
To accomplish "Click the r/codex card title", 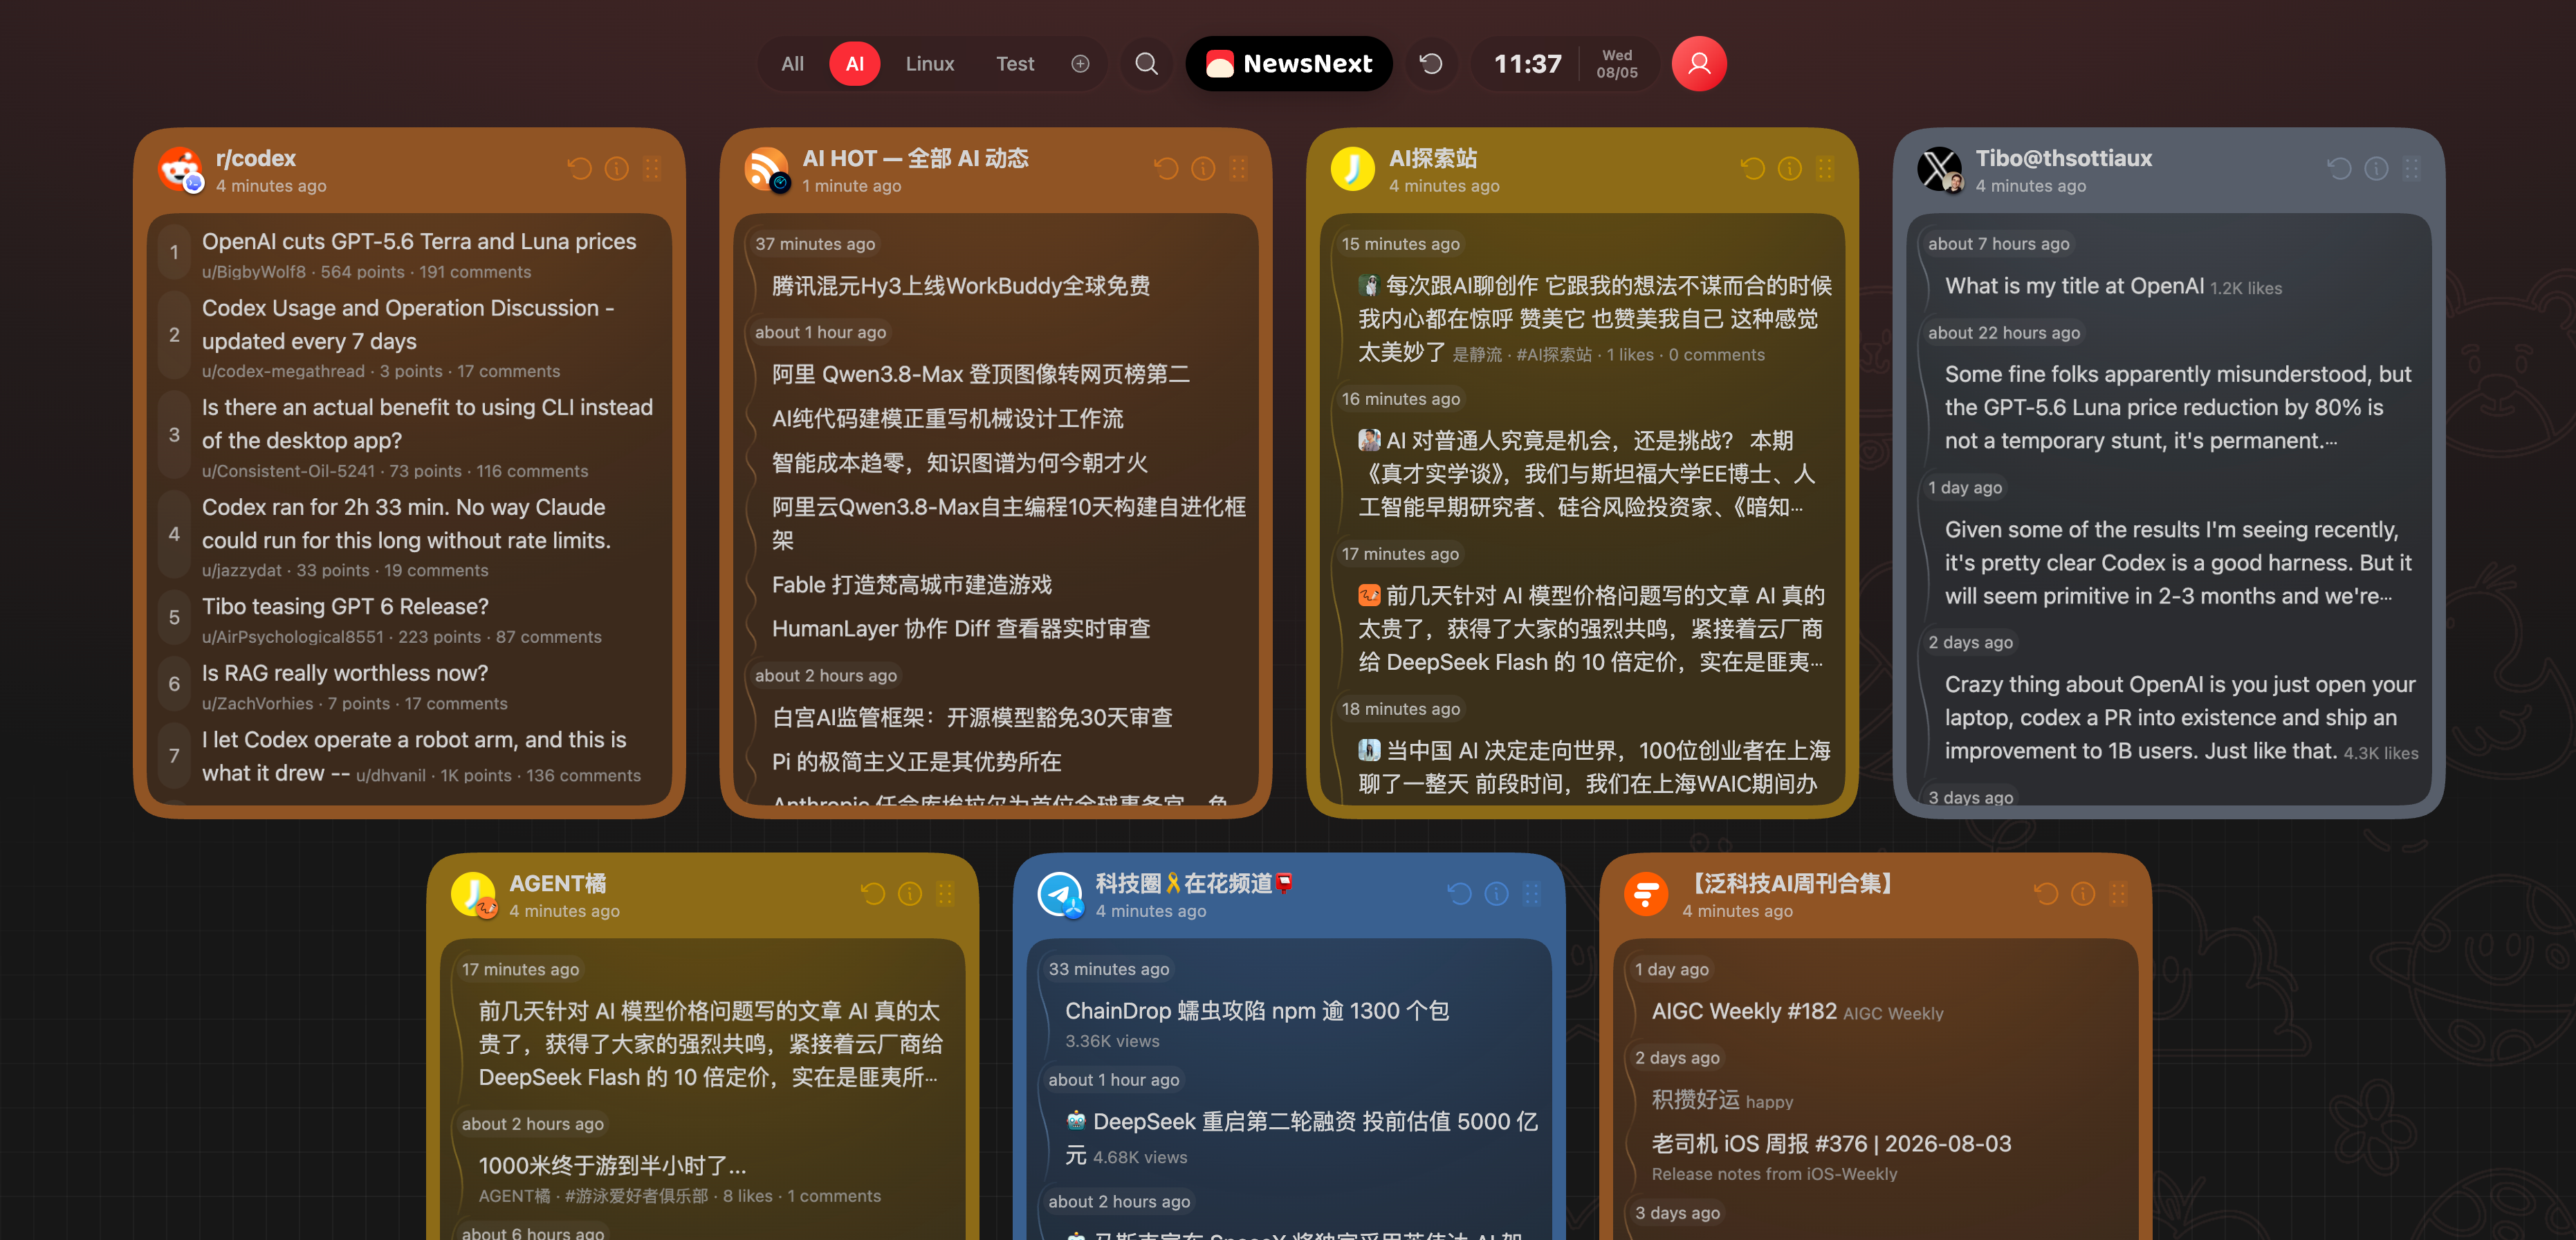I will click(x=256, y=158).
